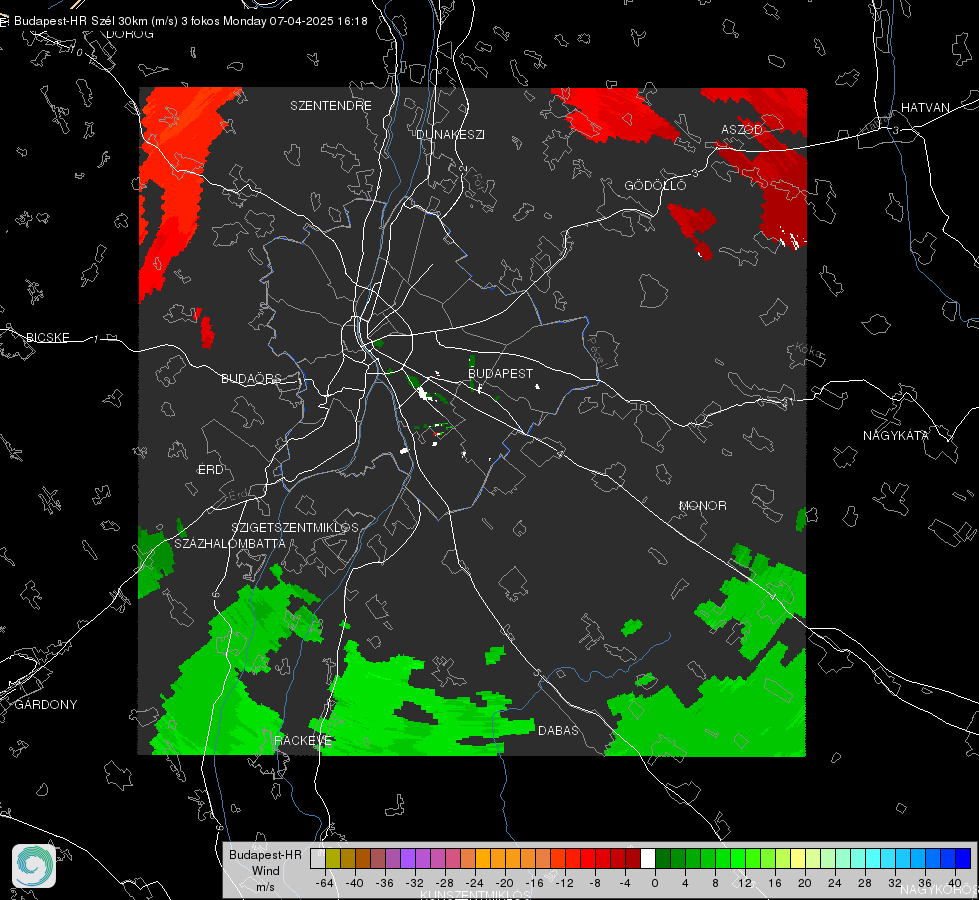This screenshot has height=900, width=979.
Task: Click the BUDAPEST city label
Action: 500,373
